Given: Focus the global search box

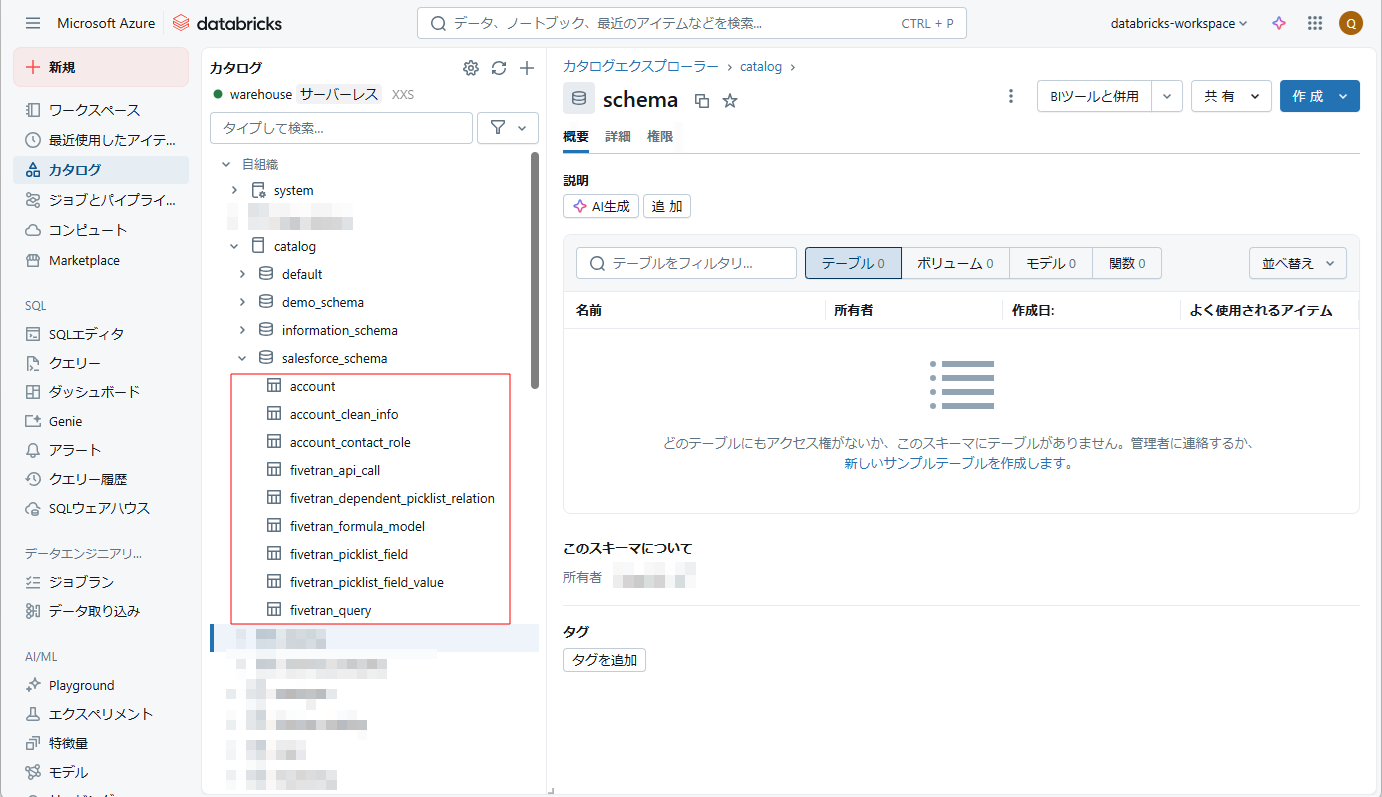Looking at the screenshot, I should click(692, 23).
